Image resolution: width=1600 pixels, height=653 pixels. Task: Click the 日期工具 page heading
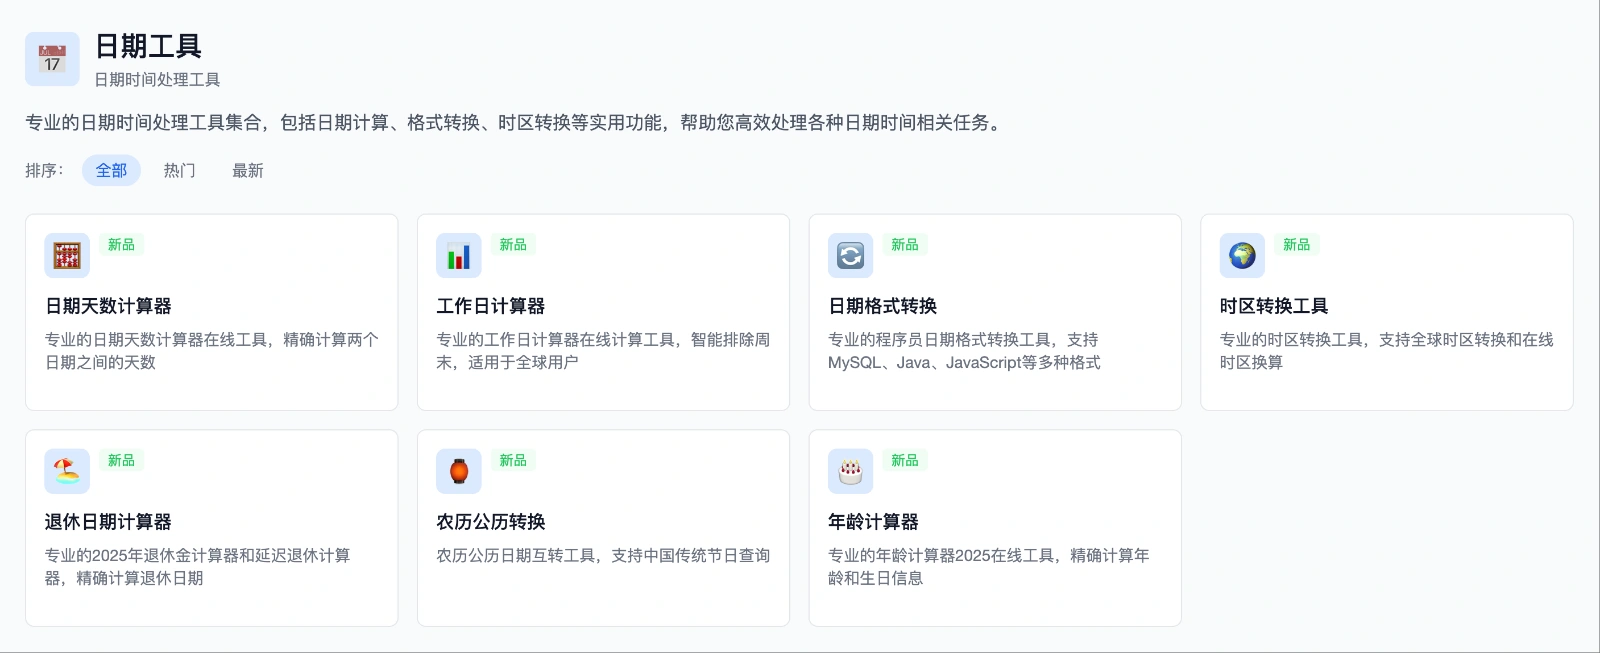pyautogui.click(x=148, y=46)
